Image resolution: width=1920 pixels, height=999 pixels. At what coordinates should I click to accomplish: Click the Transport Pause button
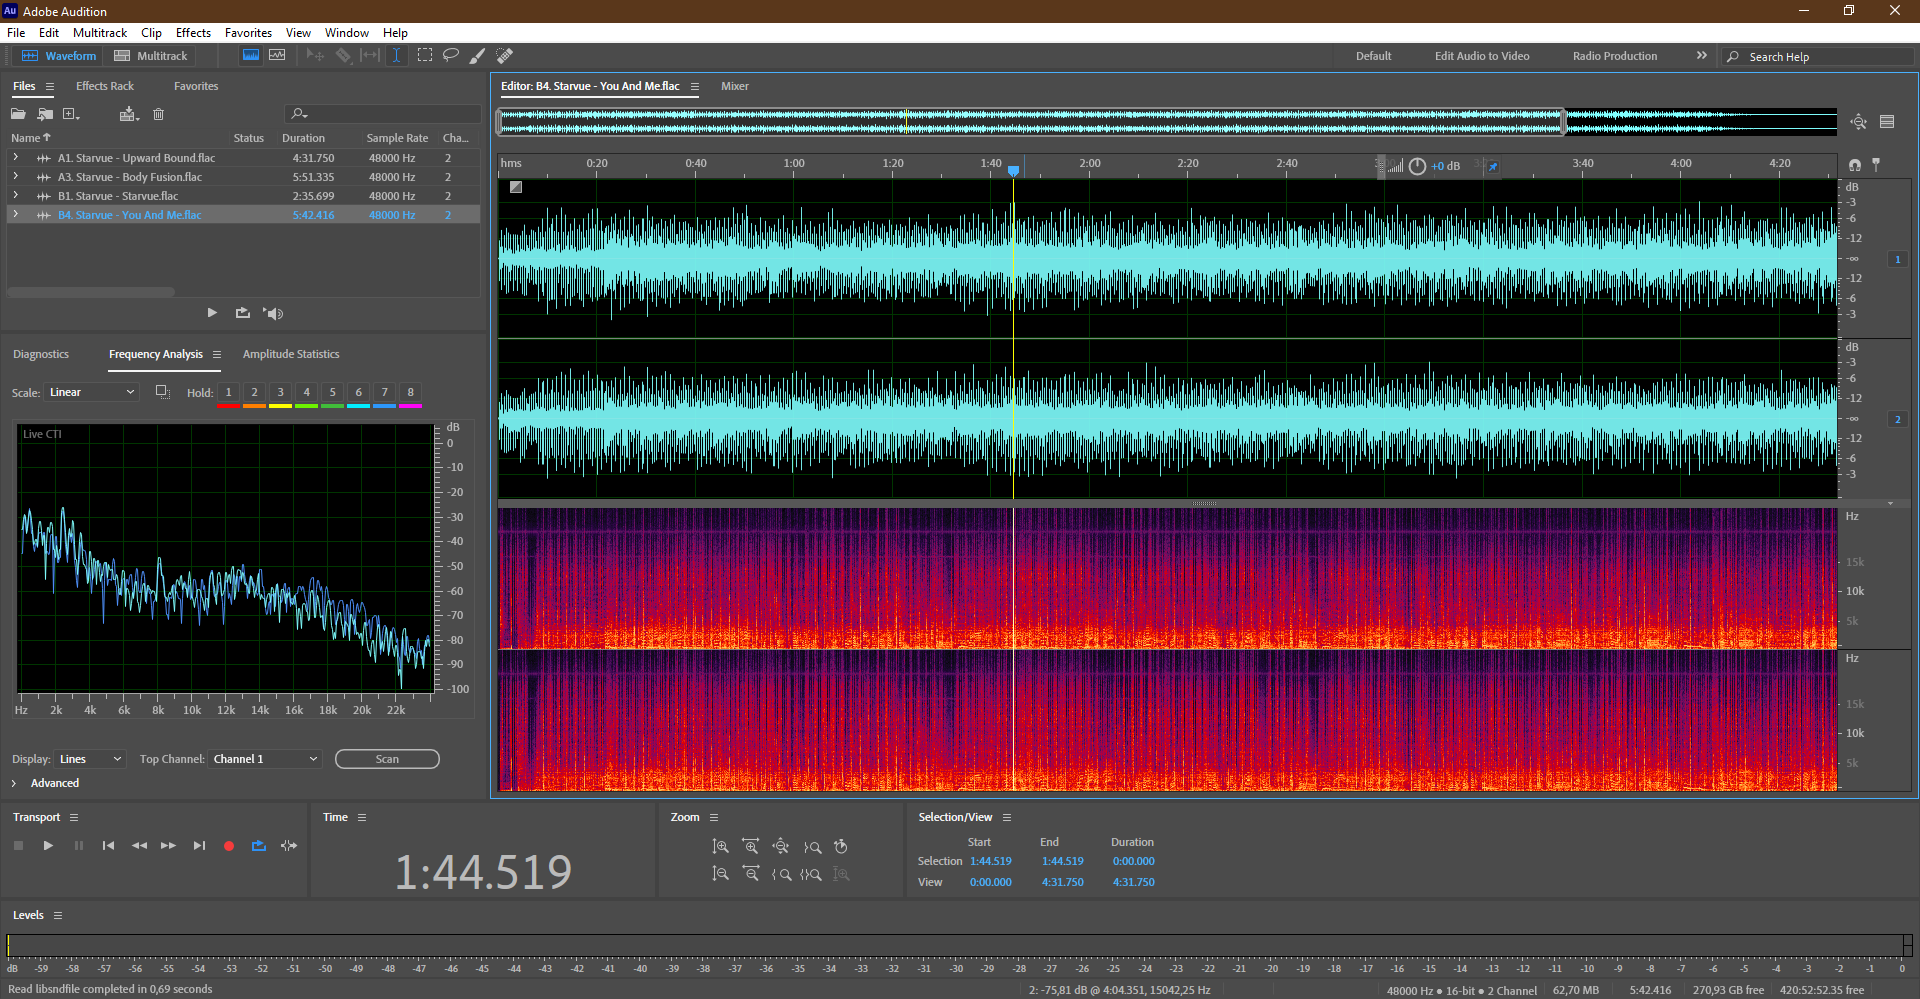pyautogui.click(x=79, y=846)
